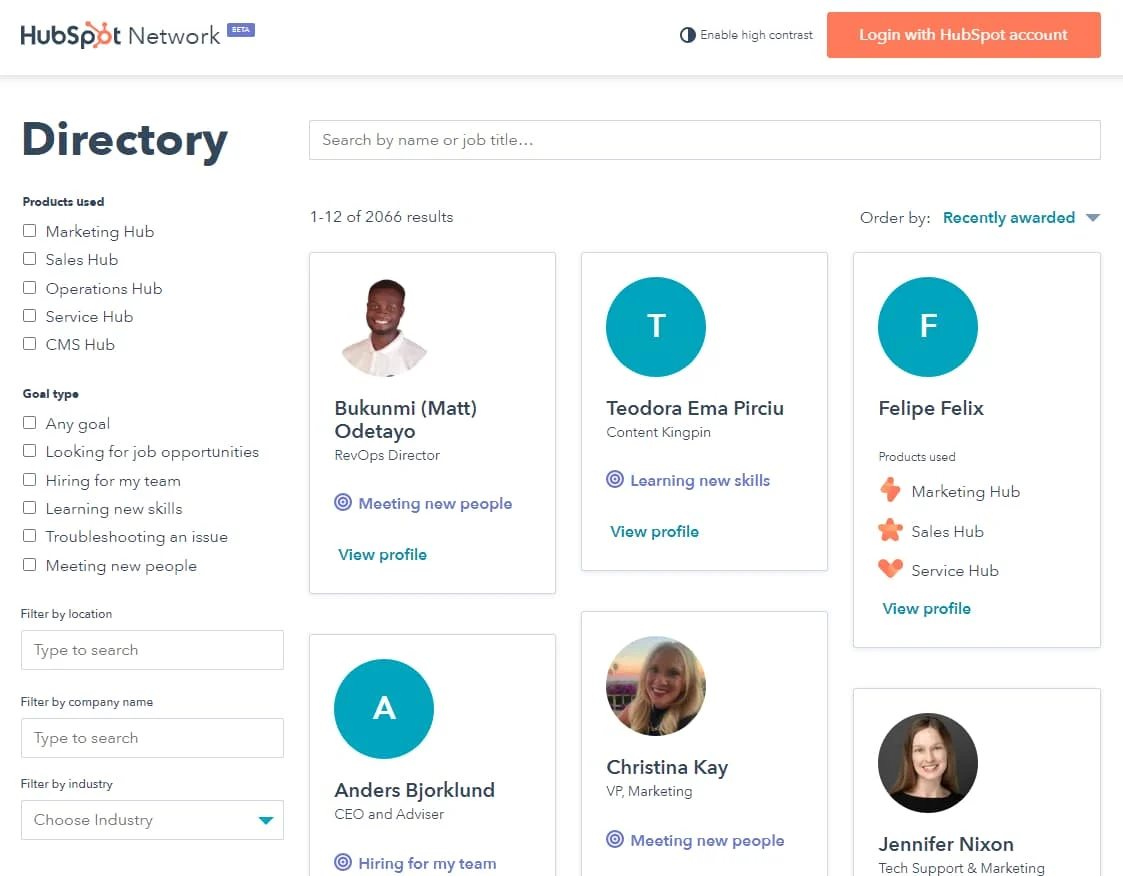This screenshot has width=1123, height=876.
Task: Click the Order by dropdown arrow
Action: tap(1093, 218)
